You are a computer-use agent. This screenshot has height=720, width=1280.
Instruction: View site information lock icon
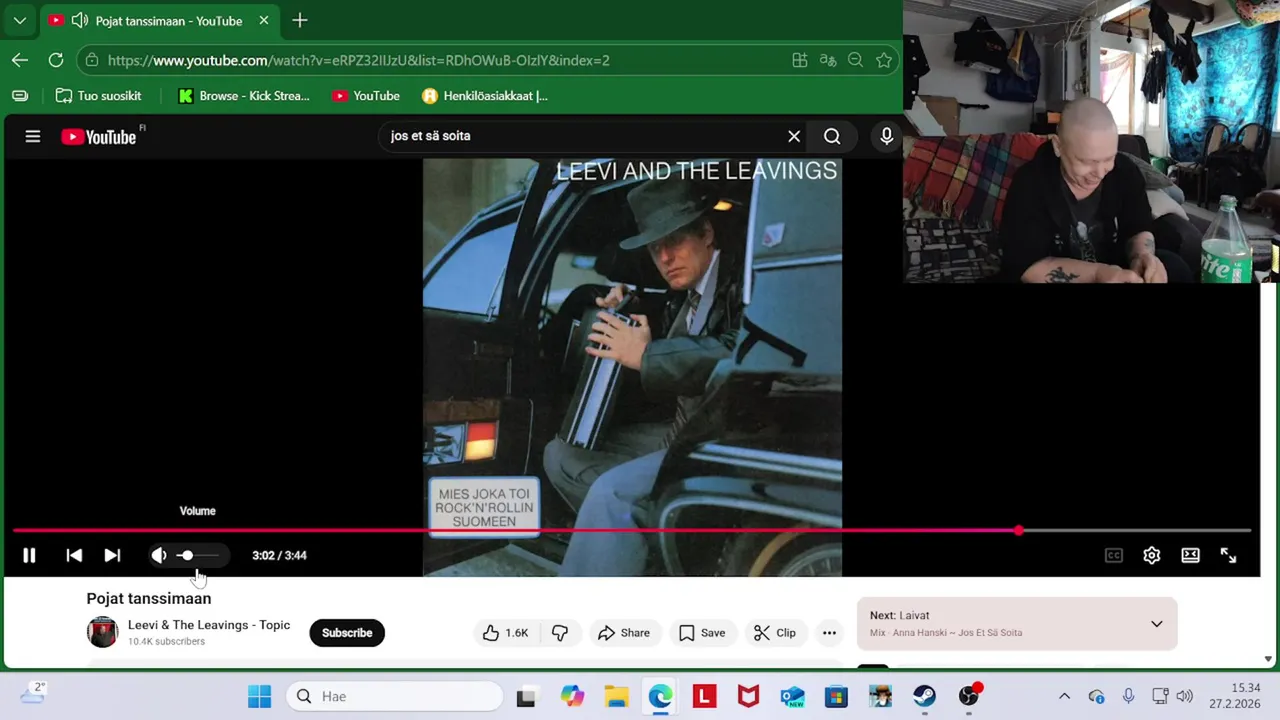[x=91, y=60]
